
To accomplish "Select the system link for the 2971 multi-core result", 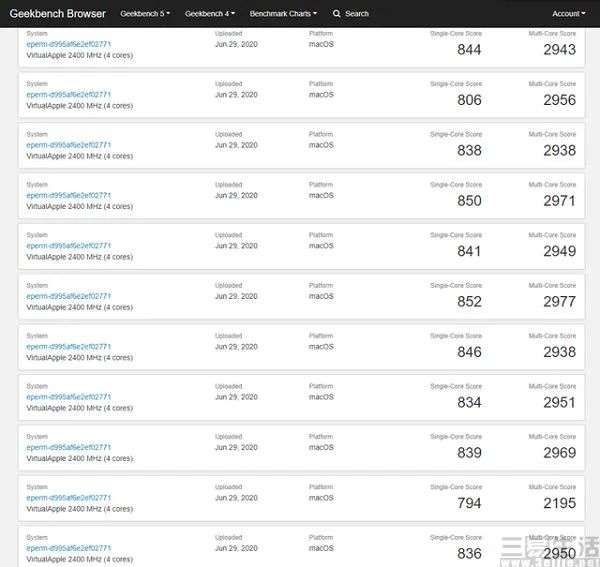I will coord(68,195).
